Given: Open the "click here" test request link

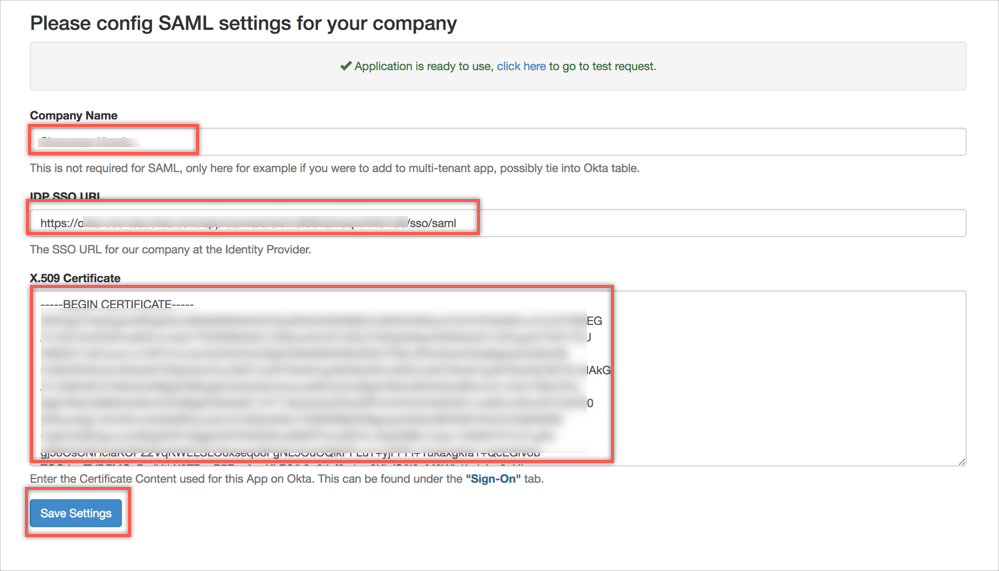Looking at the screenshot, I should (521, 66).
